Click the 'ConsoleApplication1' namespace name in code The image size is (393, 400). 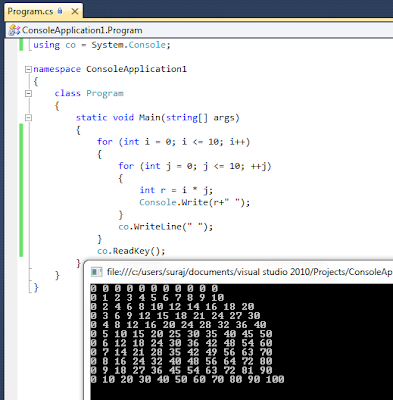136,69
